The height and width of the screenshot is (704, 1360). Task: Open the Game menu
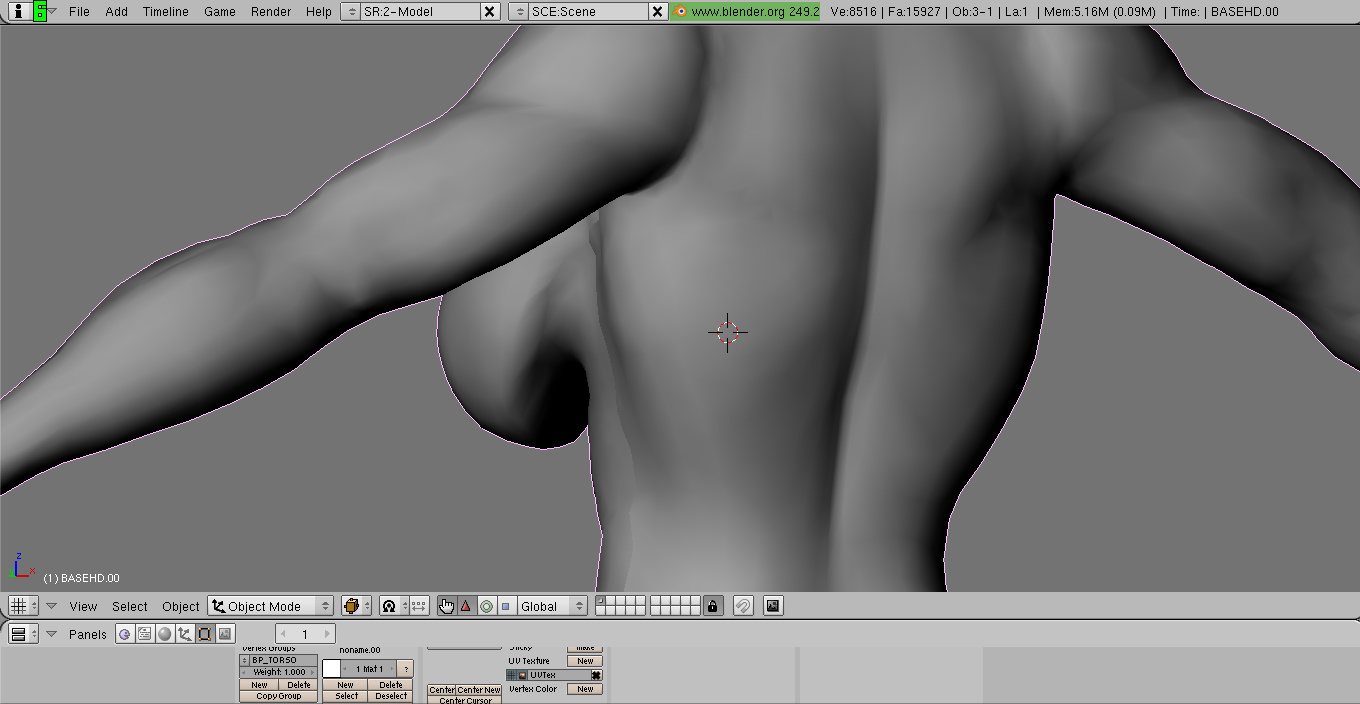[x=220, y=12]
